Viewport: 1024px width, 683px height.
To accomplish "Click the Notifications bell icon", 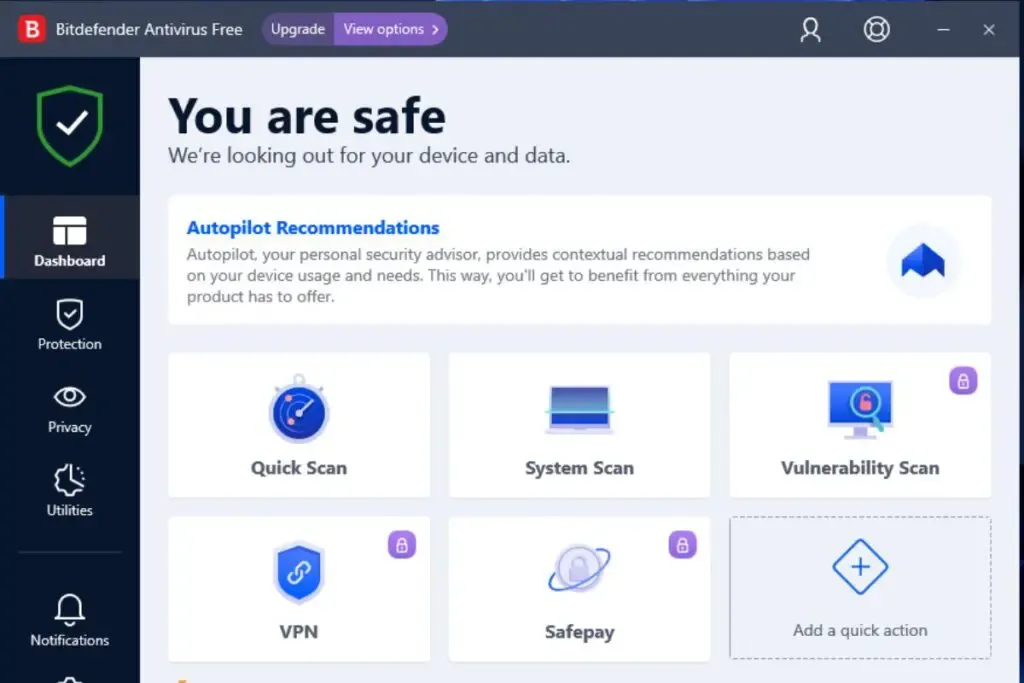I will [70, 611].
